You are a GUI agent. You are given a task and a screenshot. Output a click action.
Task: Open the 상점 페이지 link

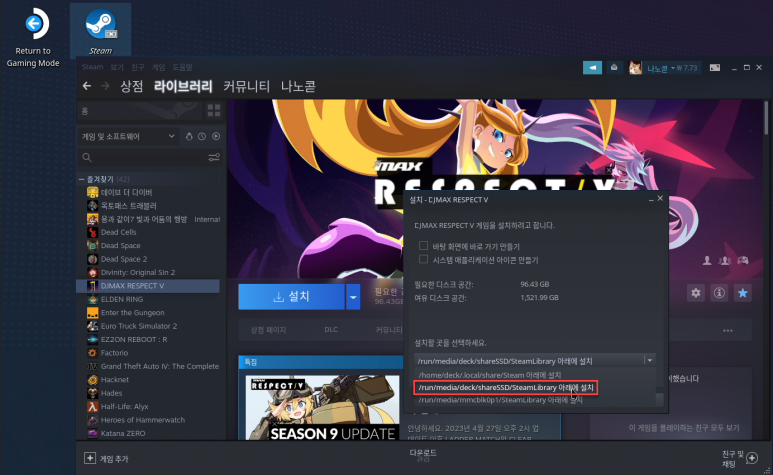tap(268, 330)
